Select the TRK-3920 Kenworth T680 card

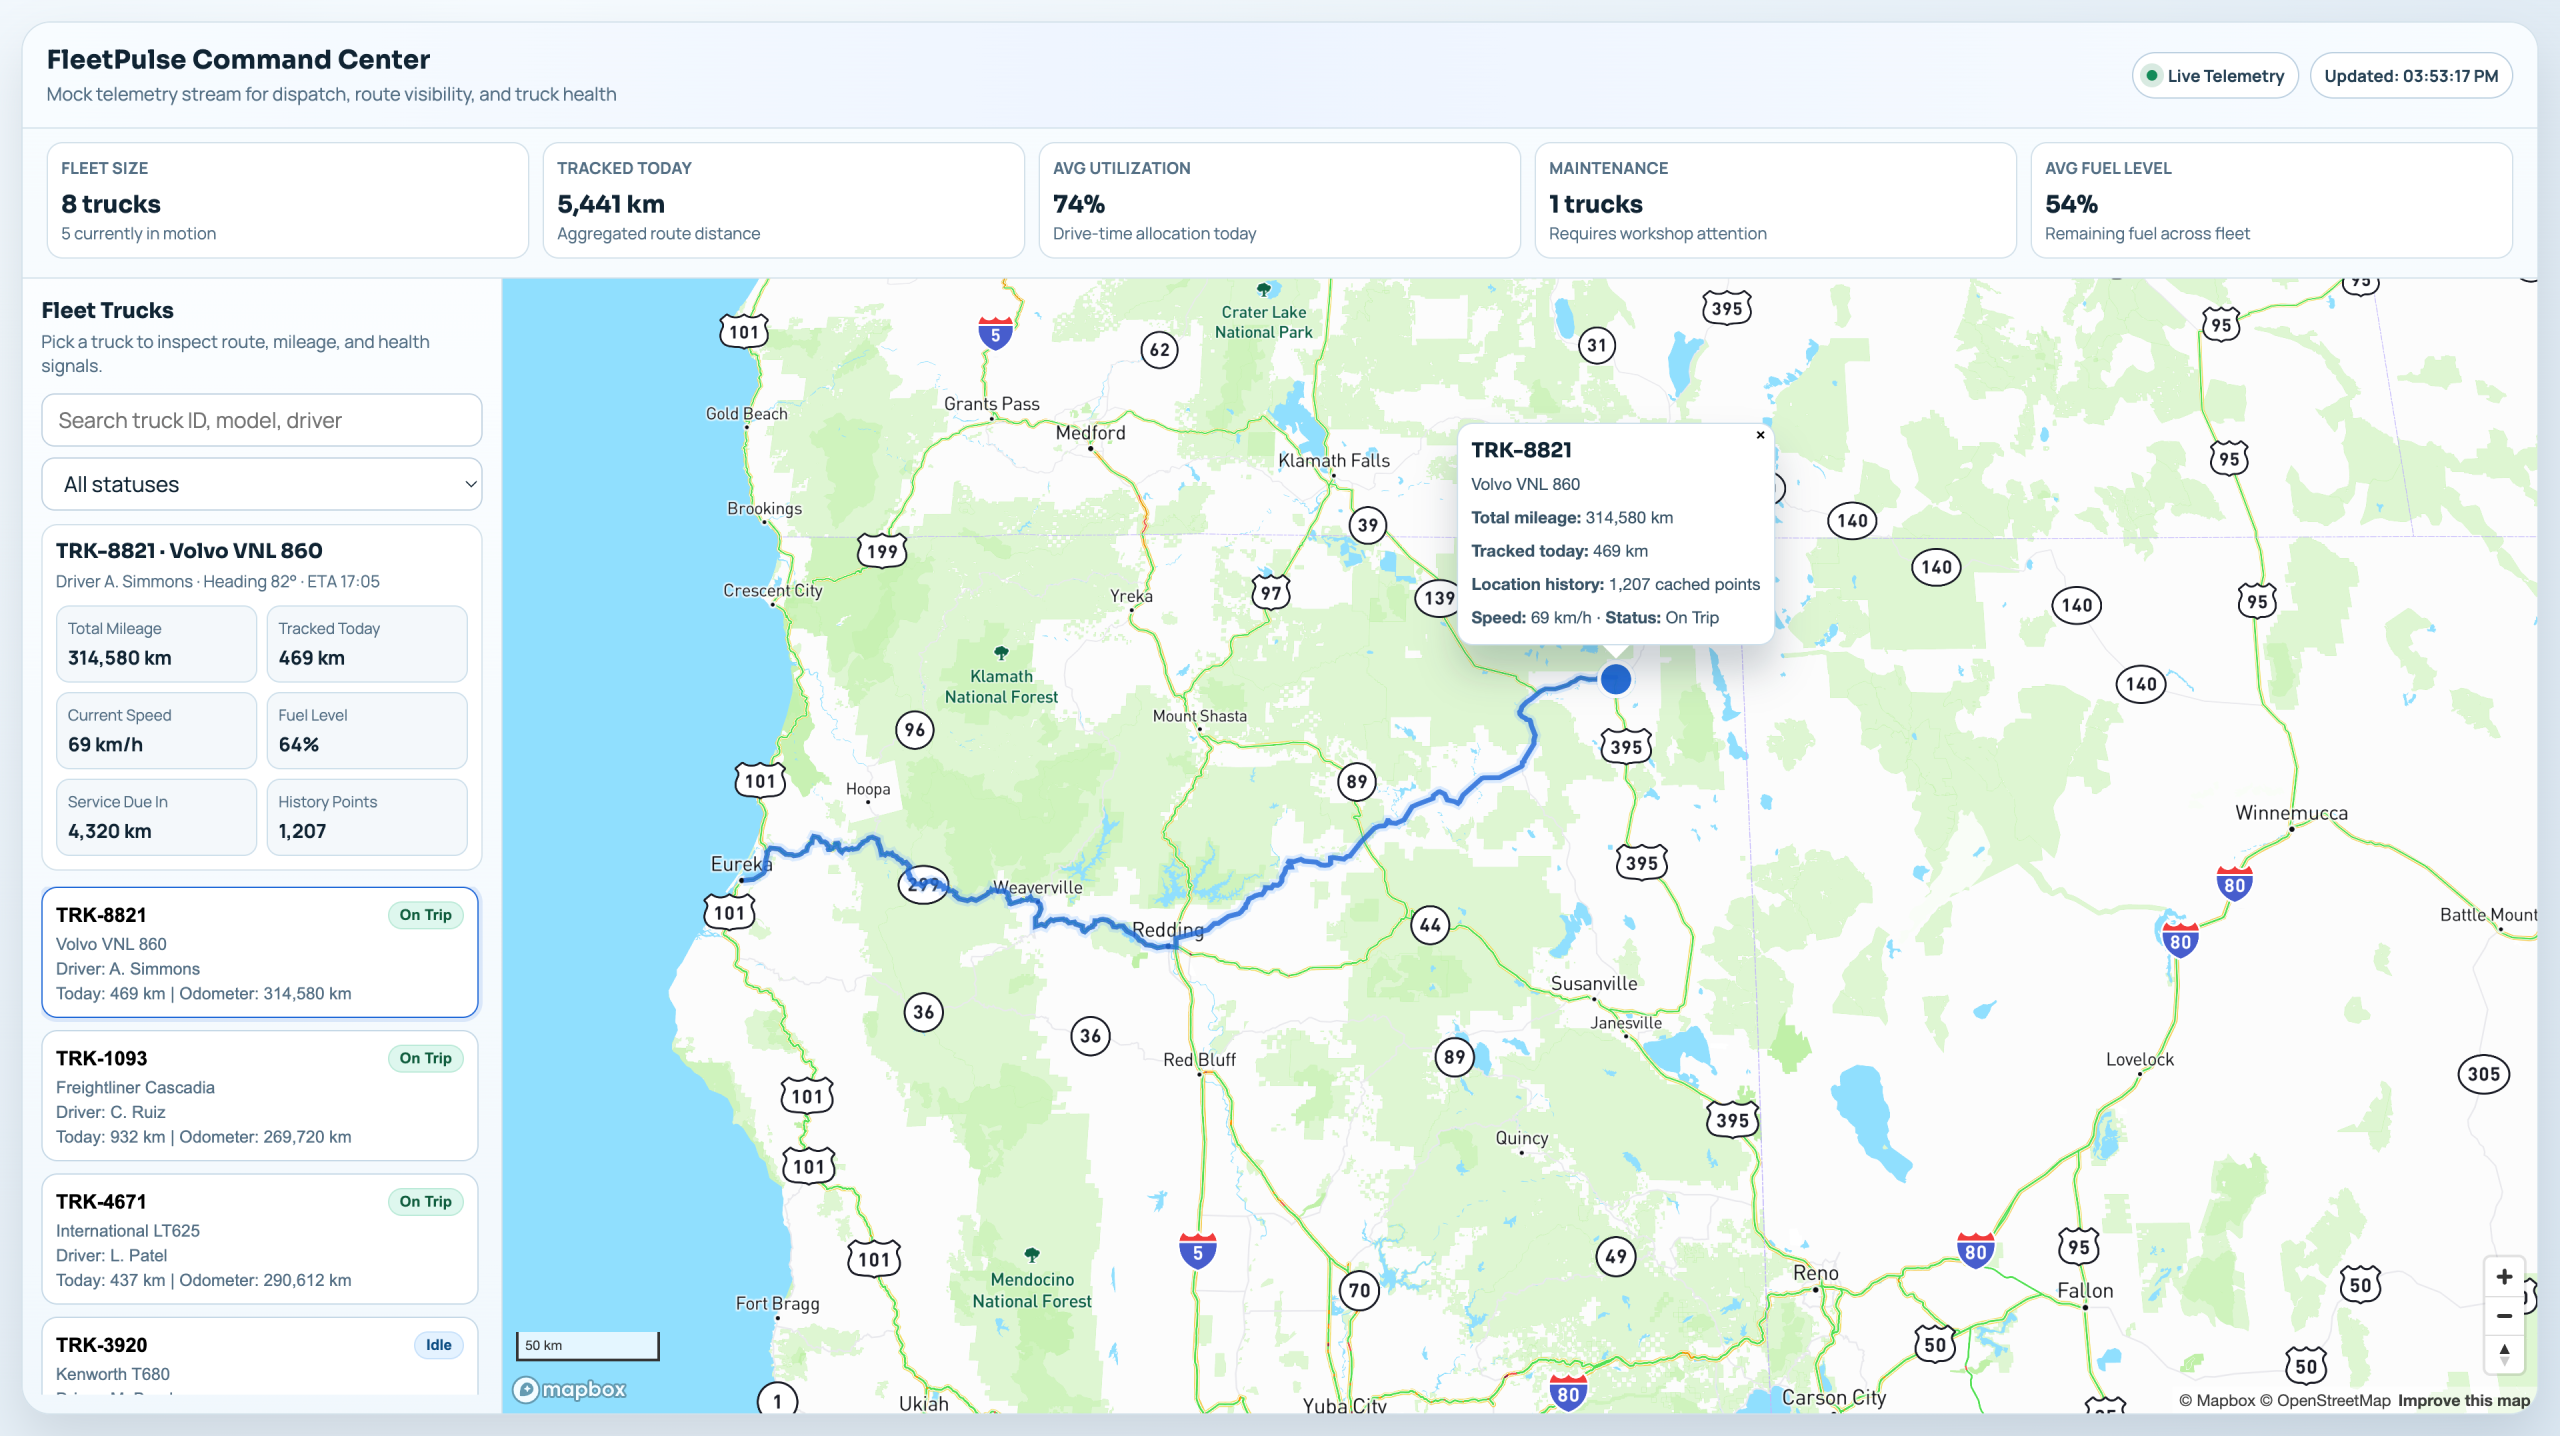260,1357
